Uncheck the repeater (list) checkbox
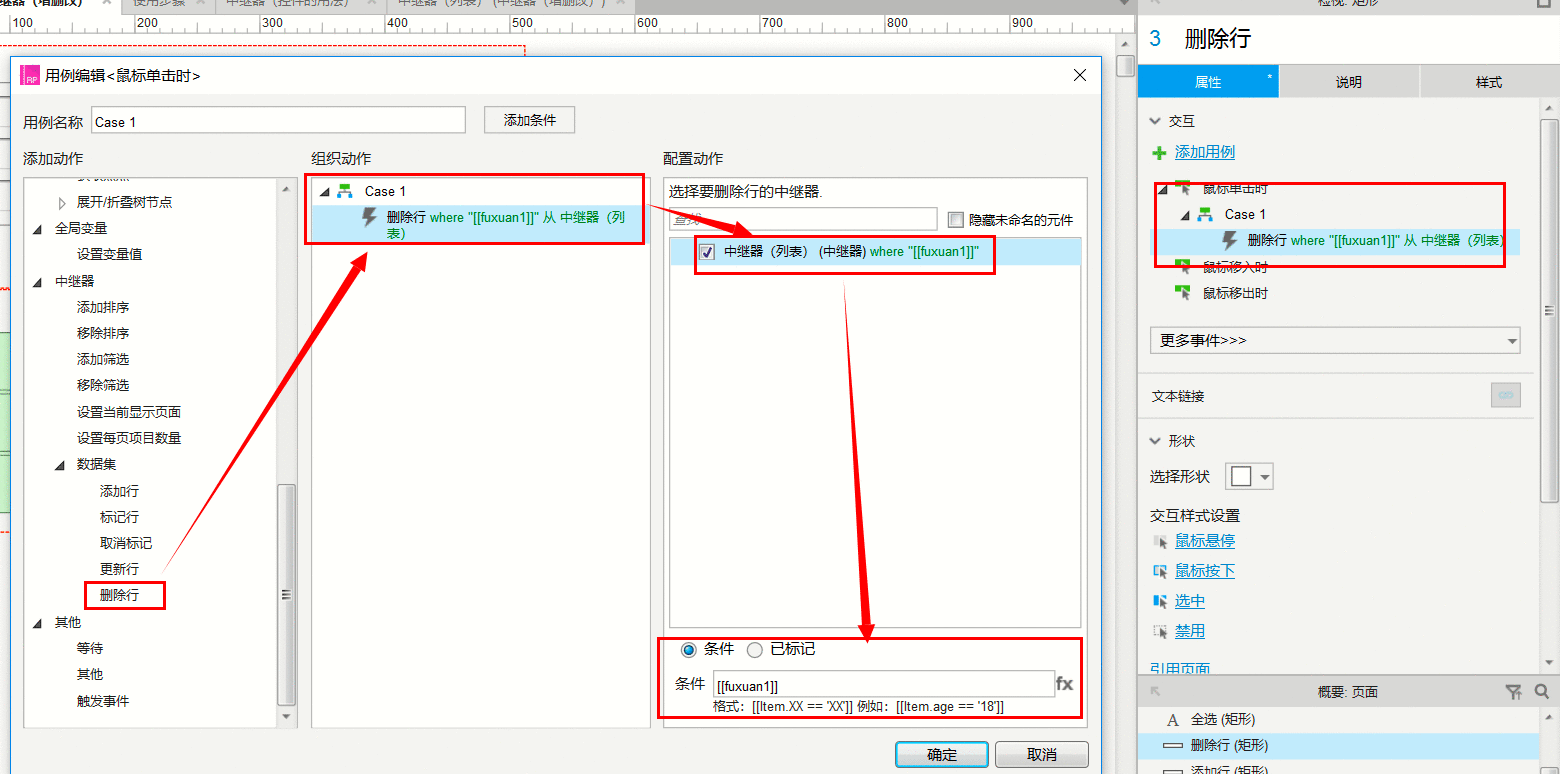Viewport: 1560px width, 774px height. [x=708, y=252]
